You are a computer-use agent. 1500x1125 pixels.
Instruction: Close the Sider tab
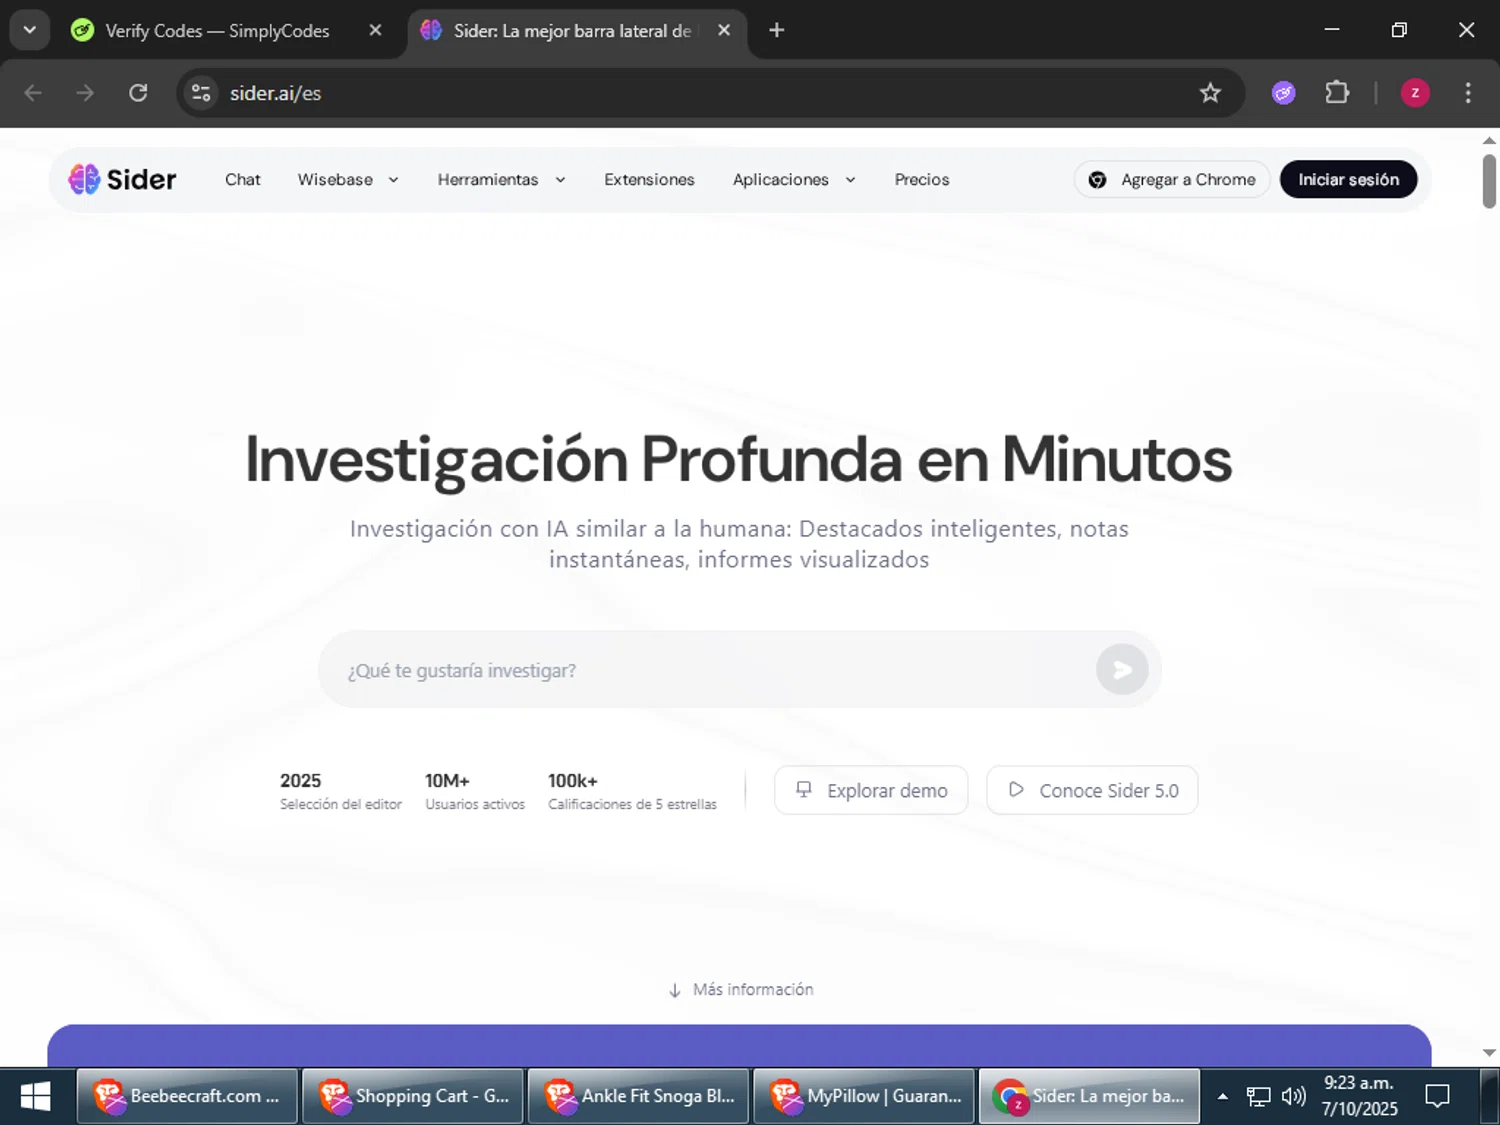pyautogui.click(x=724, y=31)
